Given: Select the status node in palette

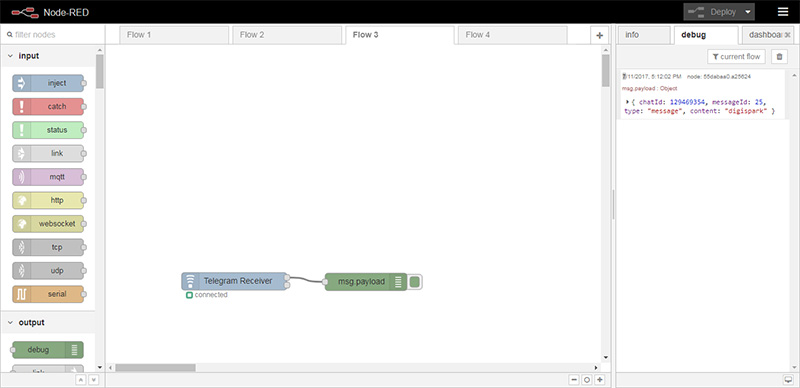Looking at the screenshot, I should coord(48,130).
